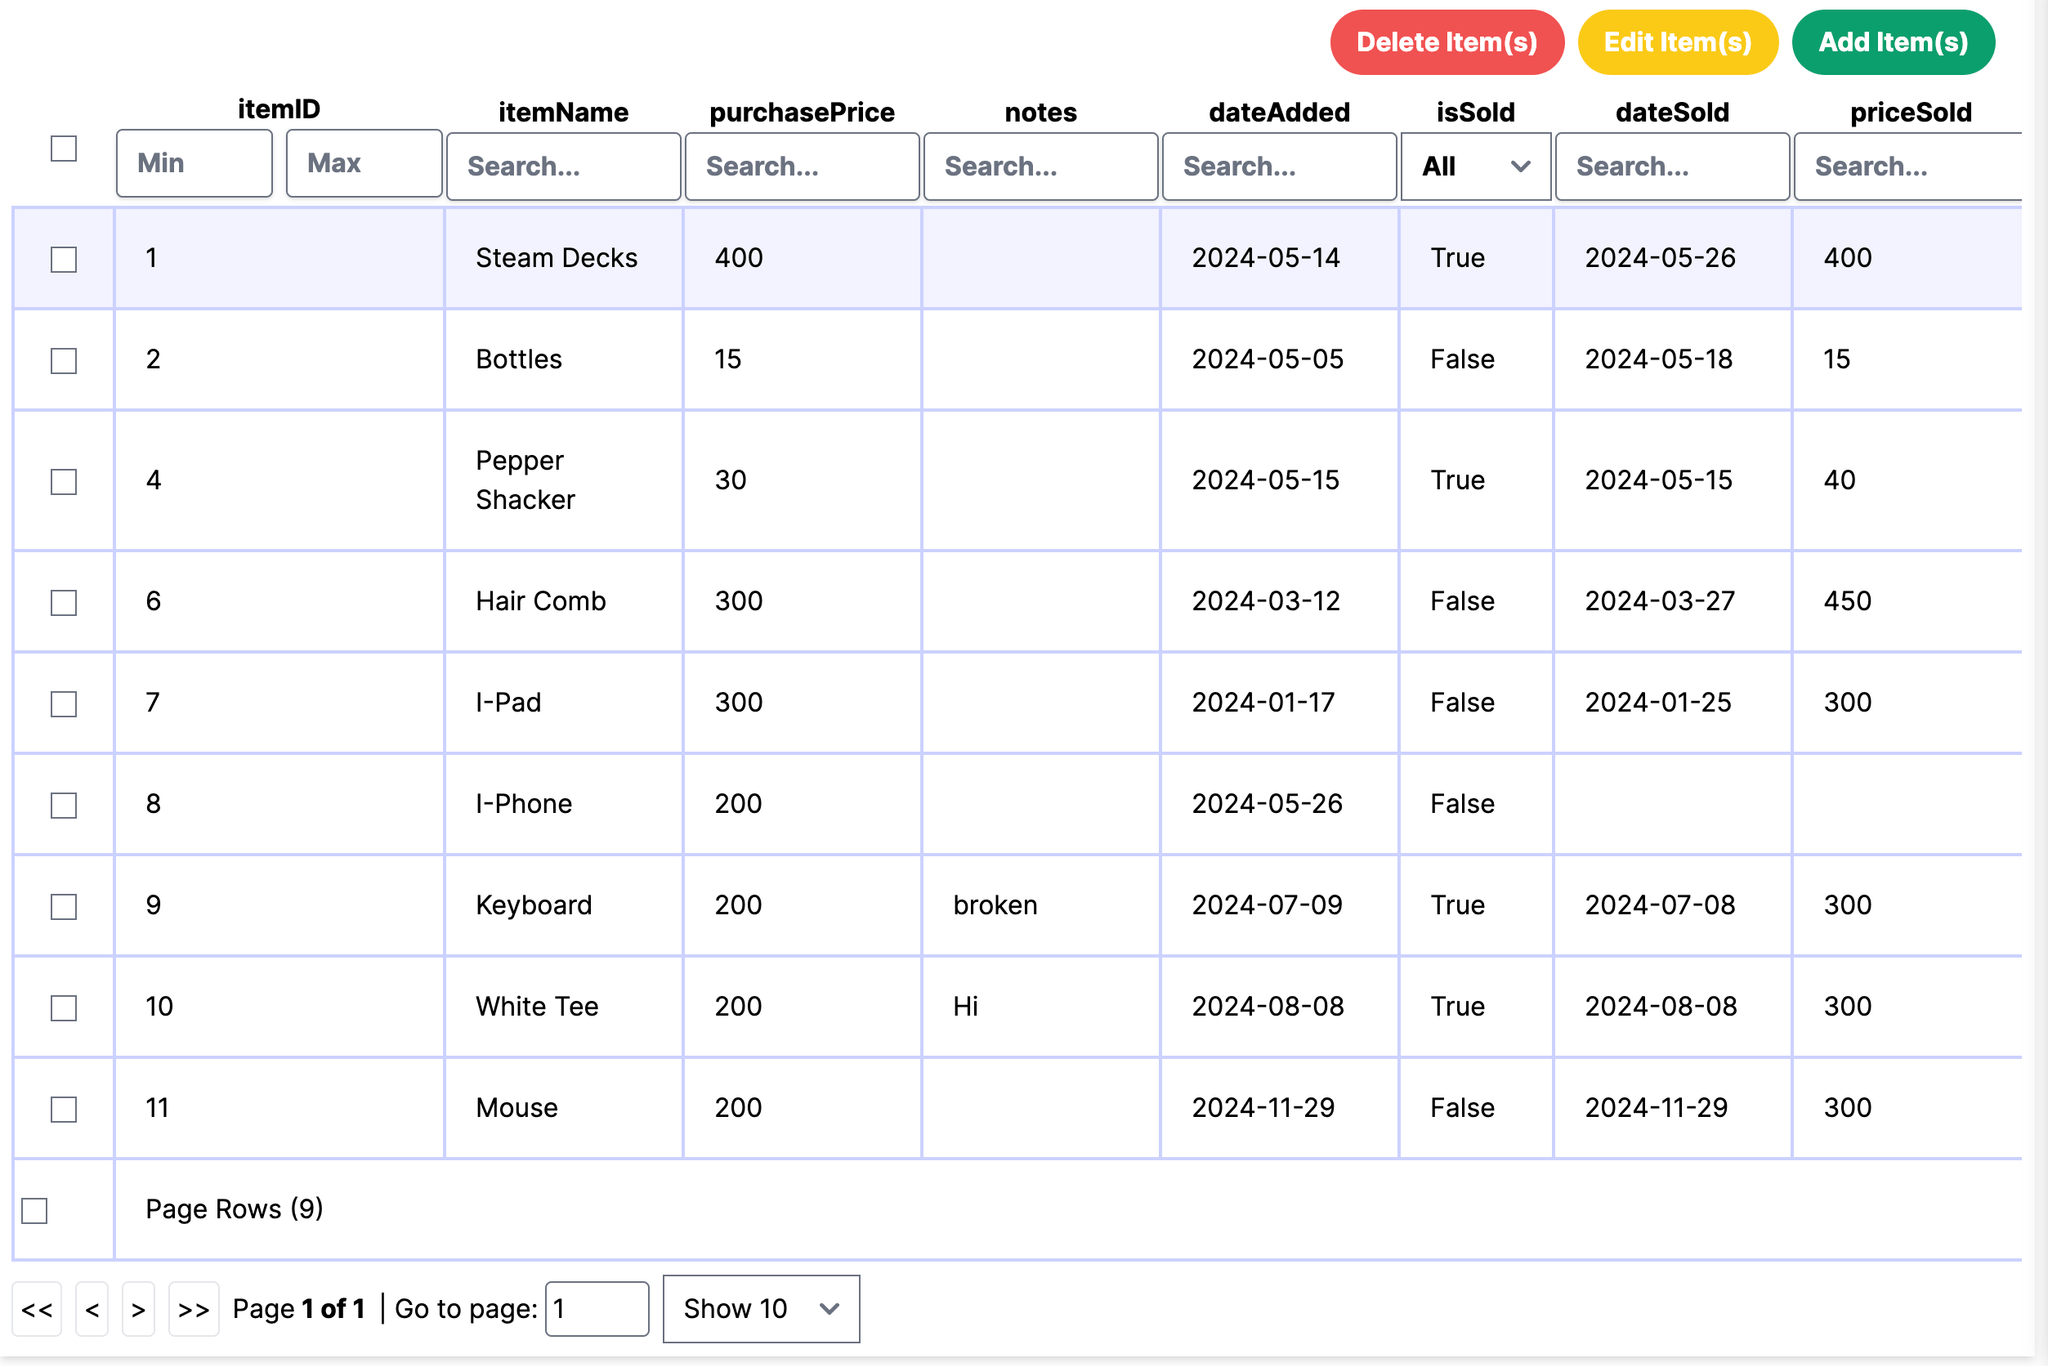The height and width of the screenshot is (1366, 2048).
Task: Click the itemName search field
Action: (x=563, y=166)
